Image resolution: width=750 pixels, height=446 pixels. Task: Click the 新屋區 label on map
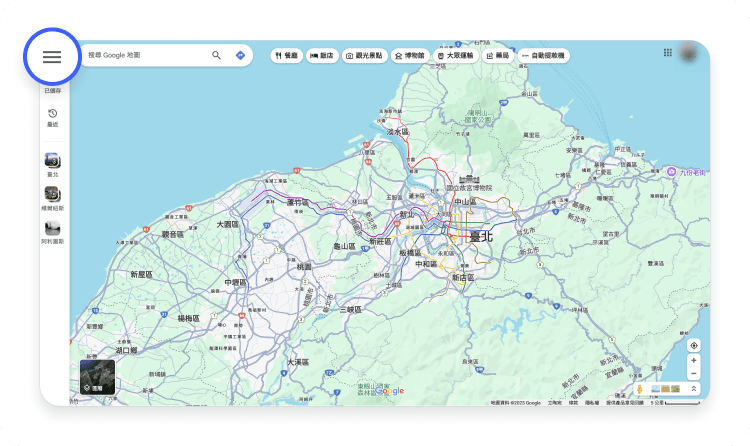pyautogui.click(x=142, y=274)
